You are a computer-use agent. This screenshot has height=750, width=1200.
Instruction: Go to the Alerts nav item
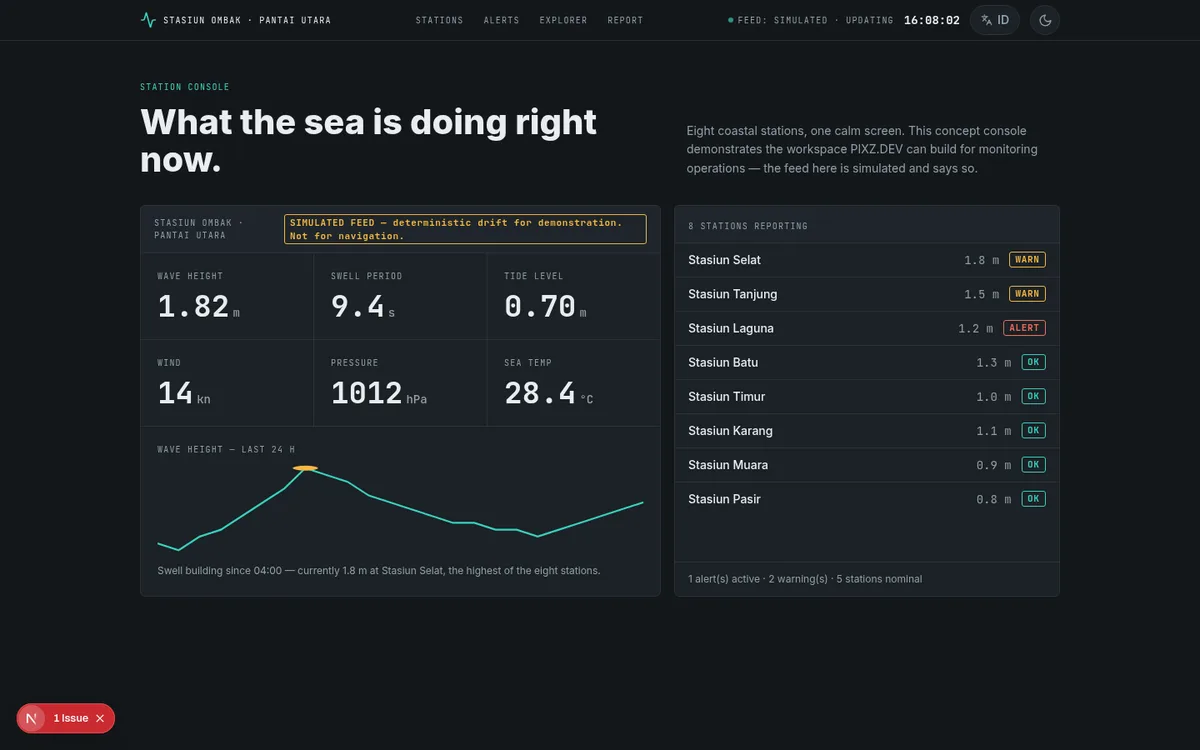point(501,20)
